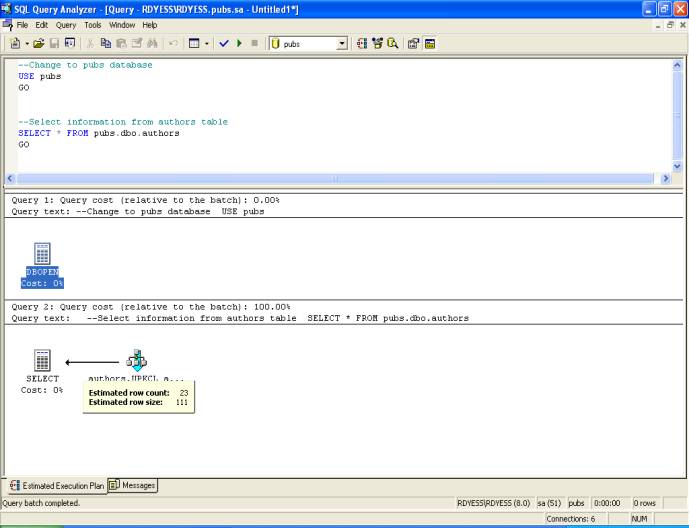Screen dimensions: 689x528
Task: Open the Query menu
Action: pos(66,25)
